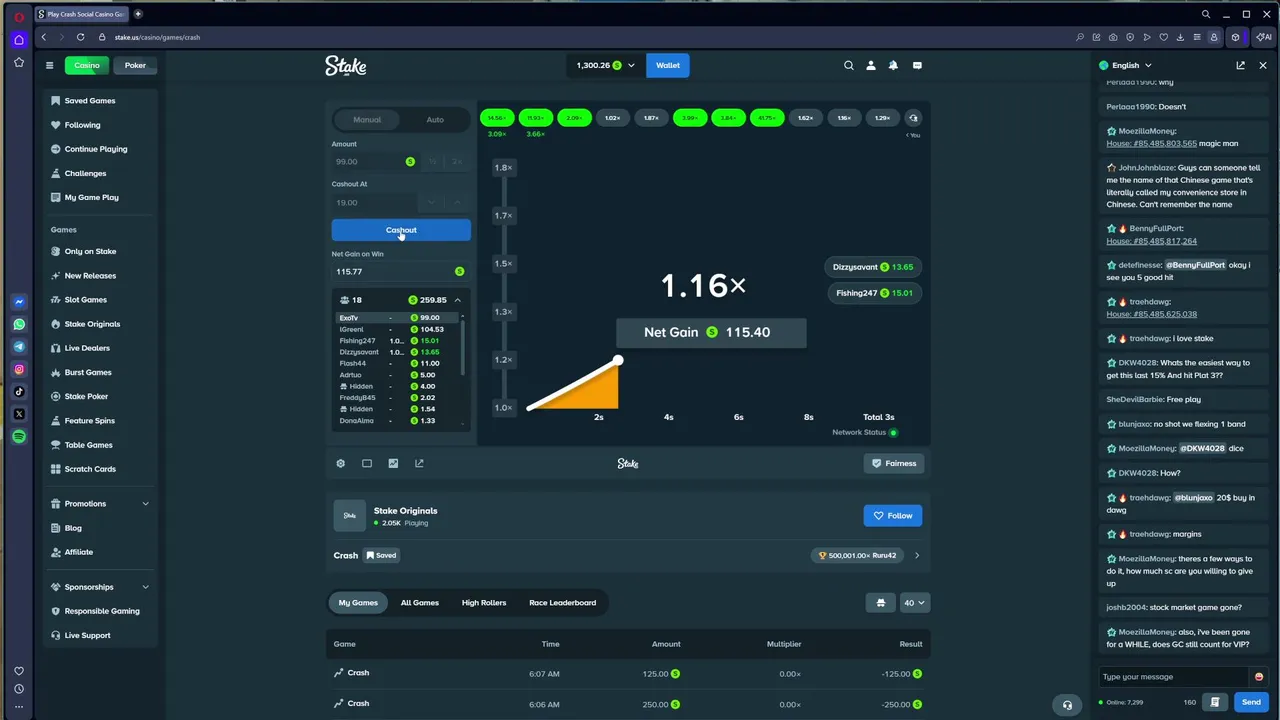Double the bet amount with 2×
The width and height of the screenshot is (1280, 720).
tap(457, 161)
